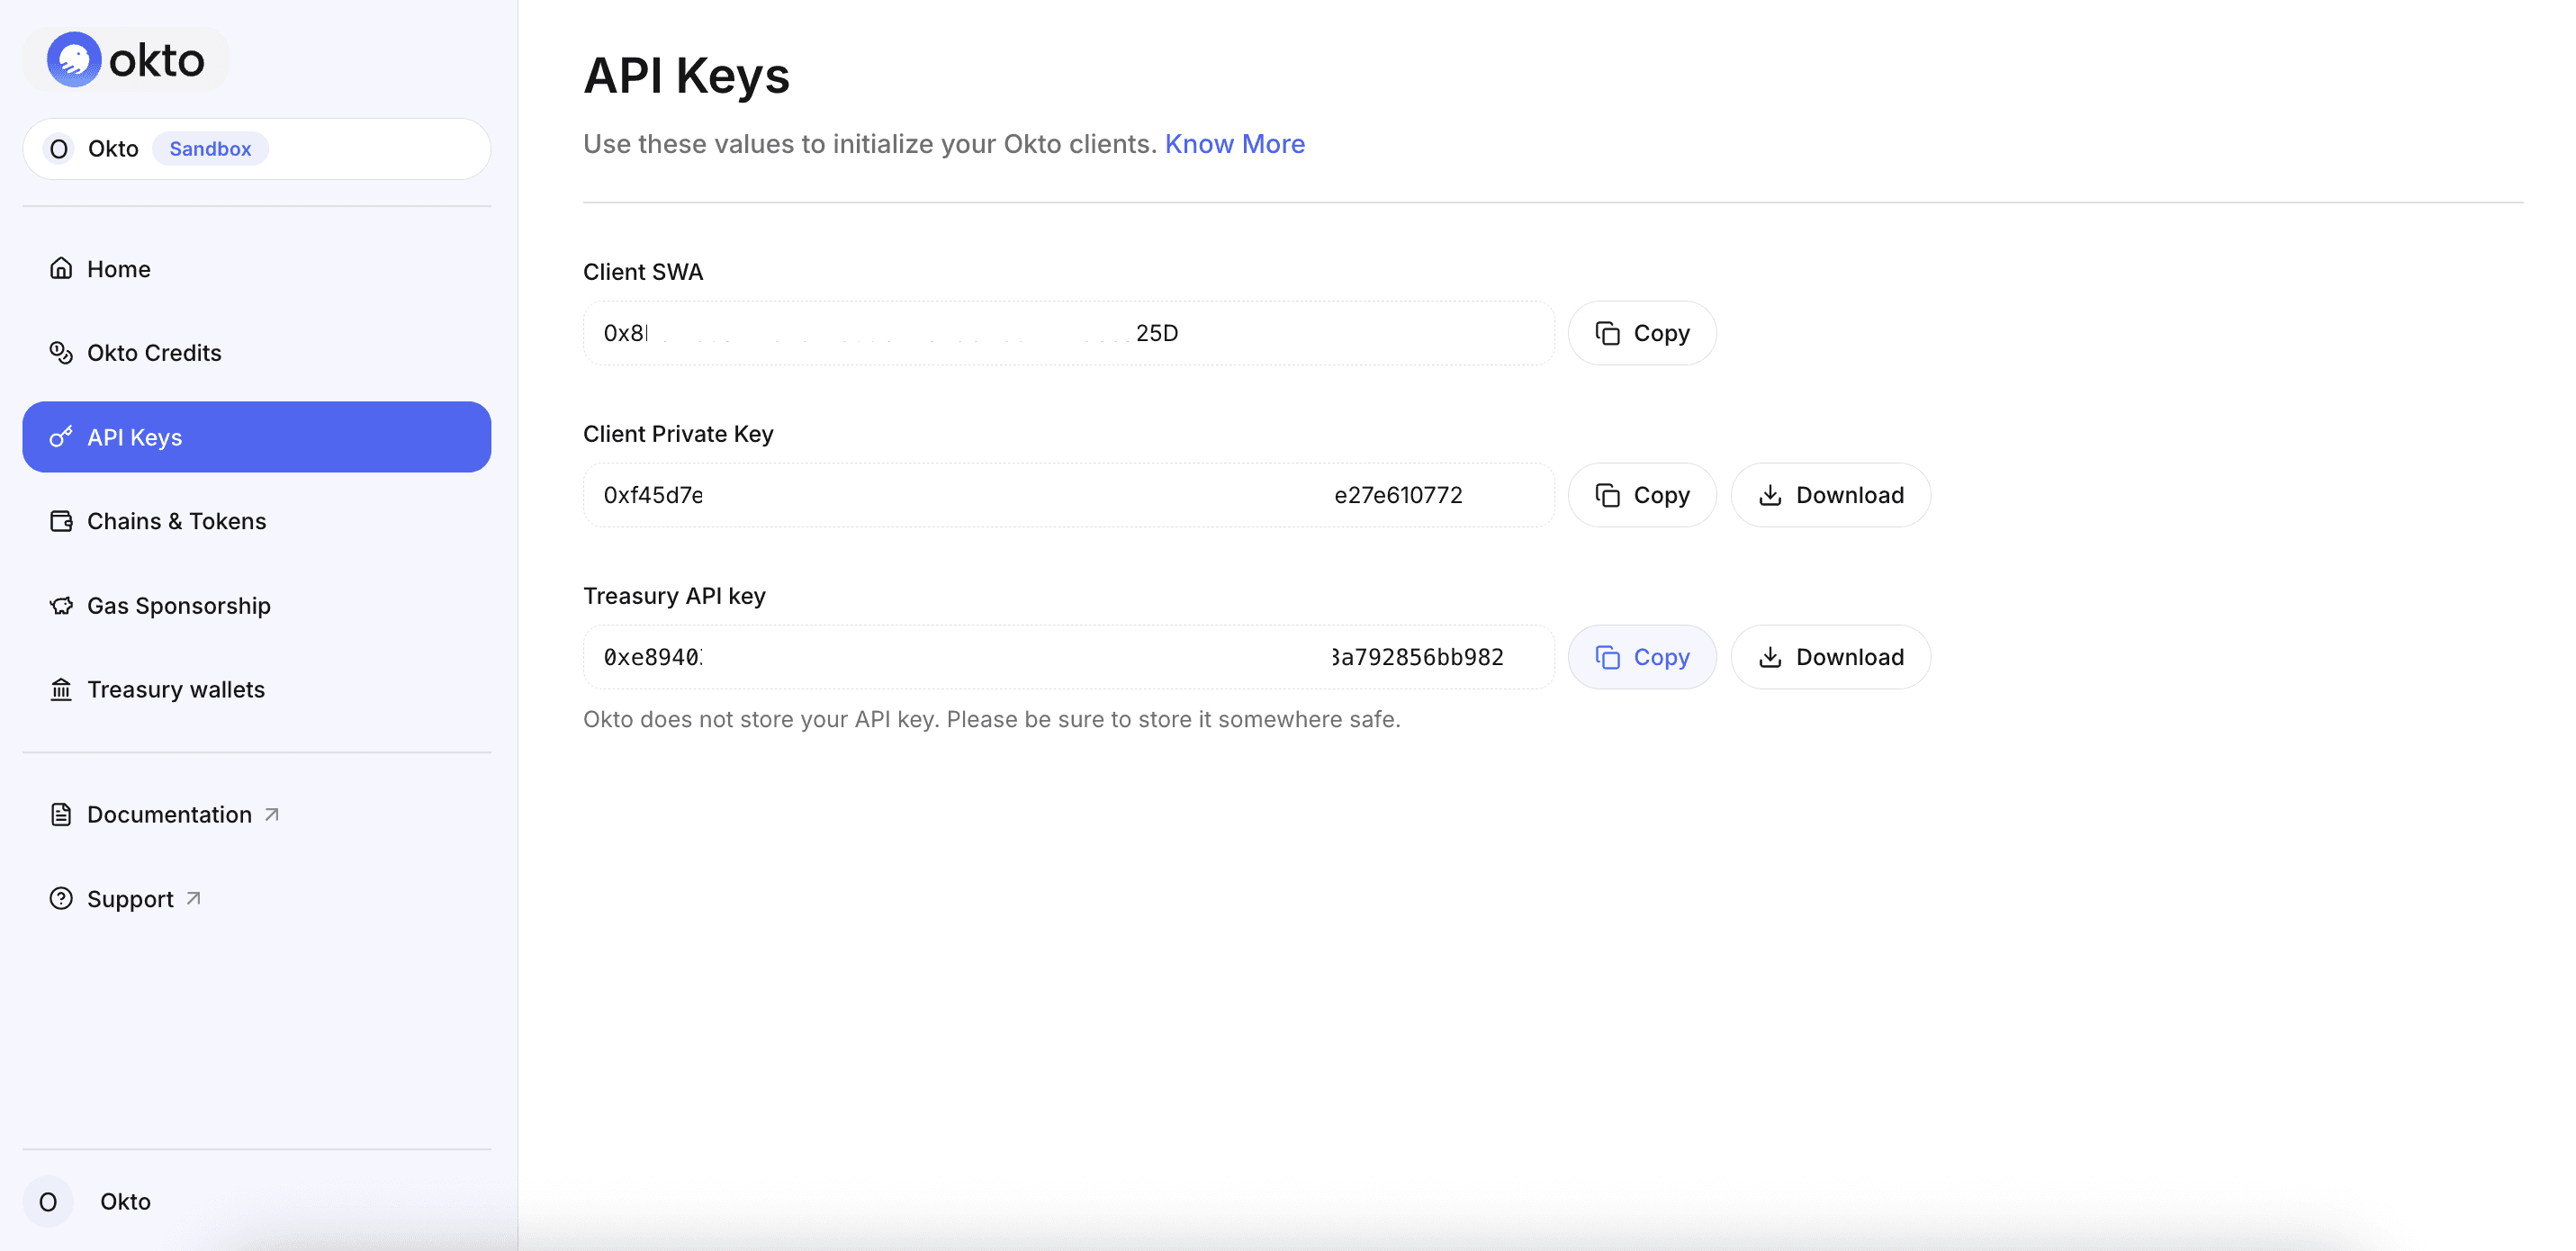Click the Support external arrow icon
The height and width of the screenshot is (1251, 2576).
193,899
